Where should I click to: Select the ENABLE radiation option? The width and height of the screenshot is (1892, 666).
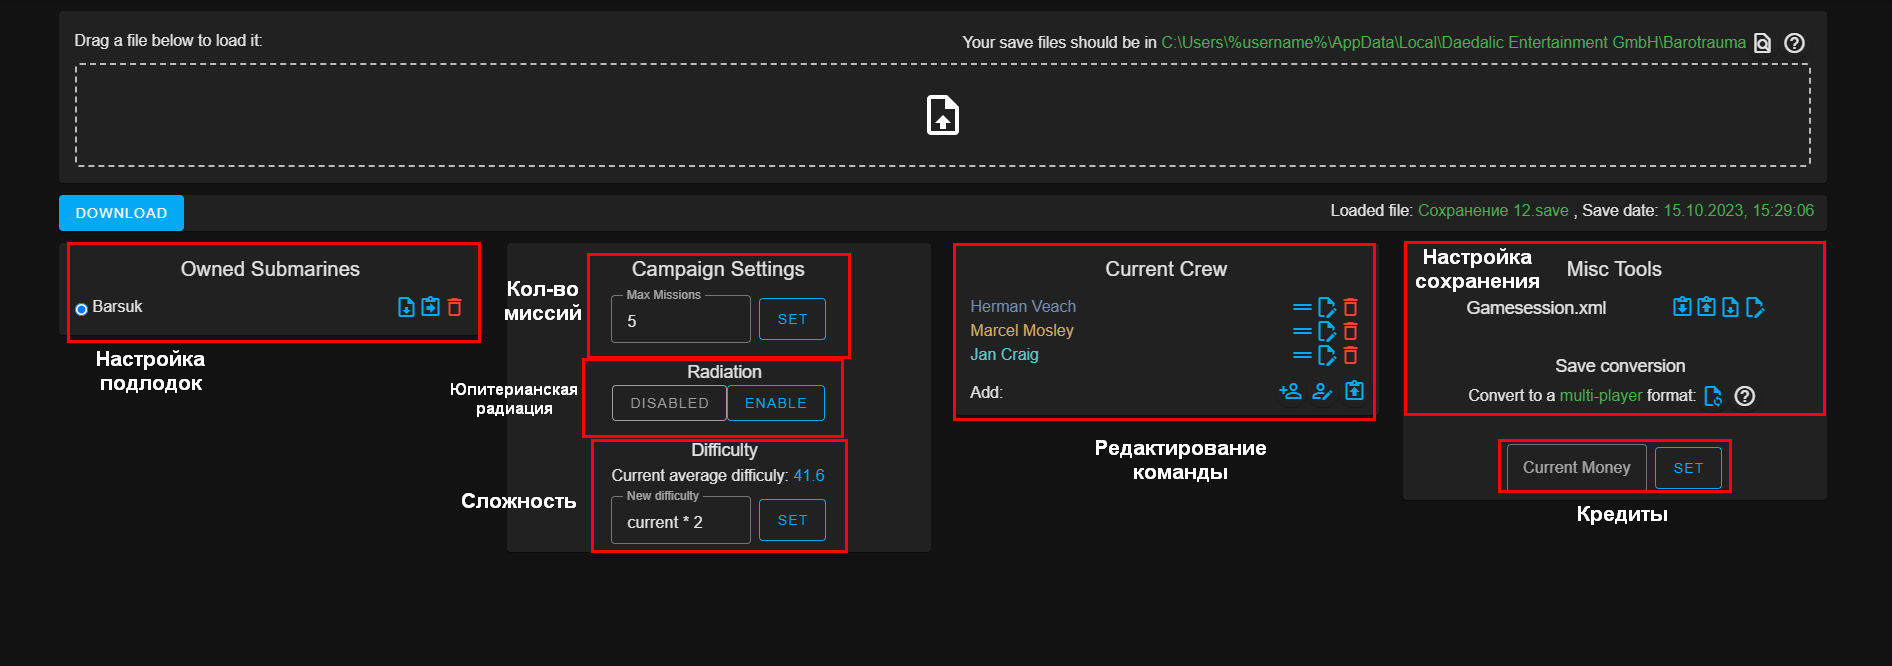[x=776, y=403]
